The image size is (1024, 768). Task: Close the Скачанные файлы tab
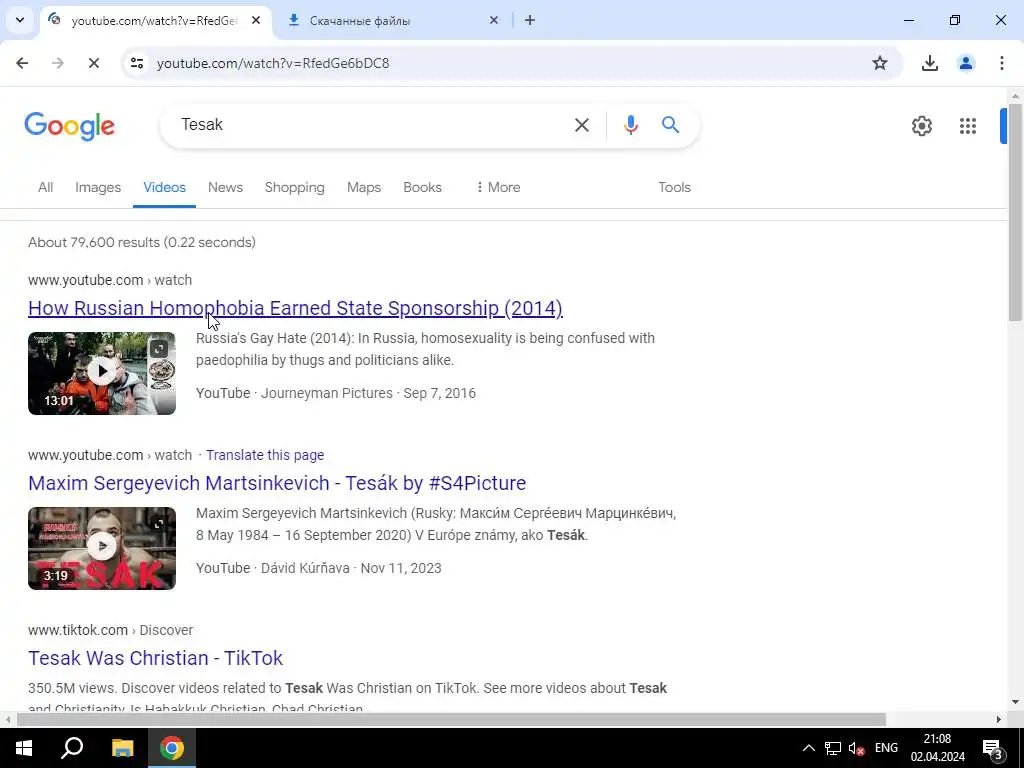pos(494,20)
